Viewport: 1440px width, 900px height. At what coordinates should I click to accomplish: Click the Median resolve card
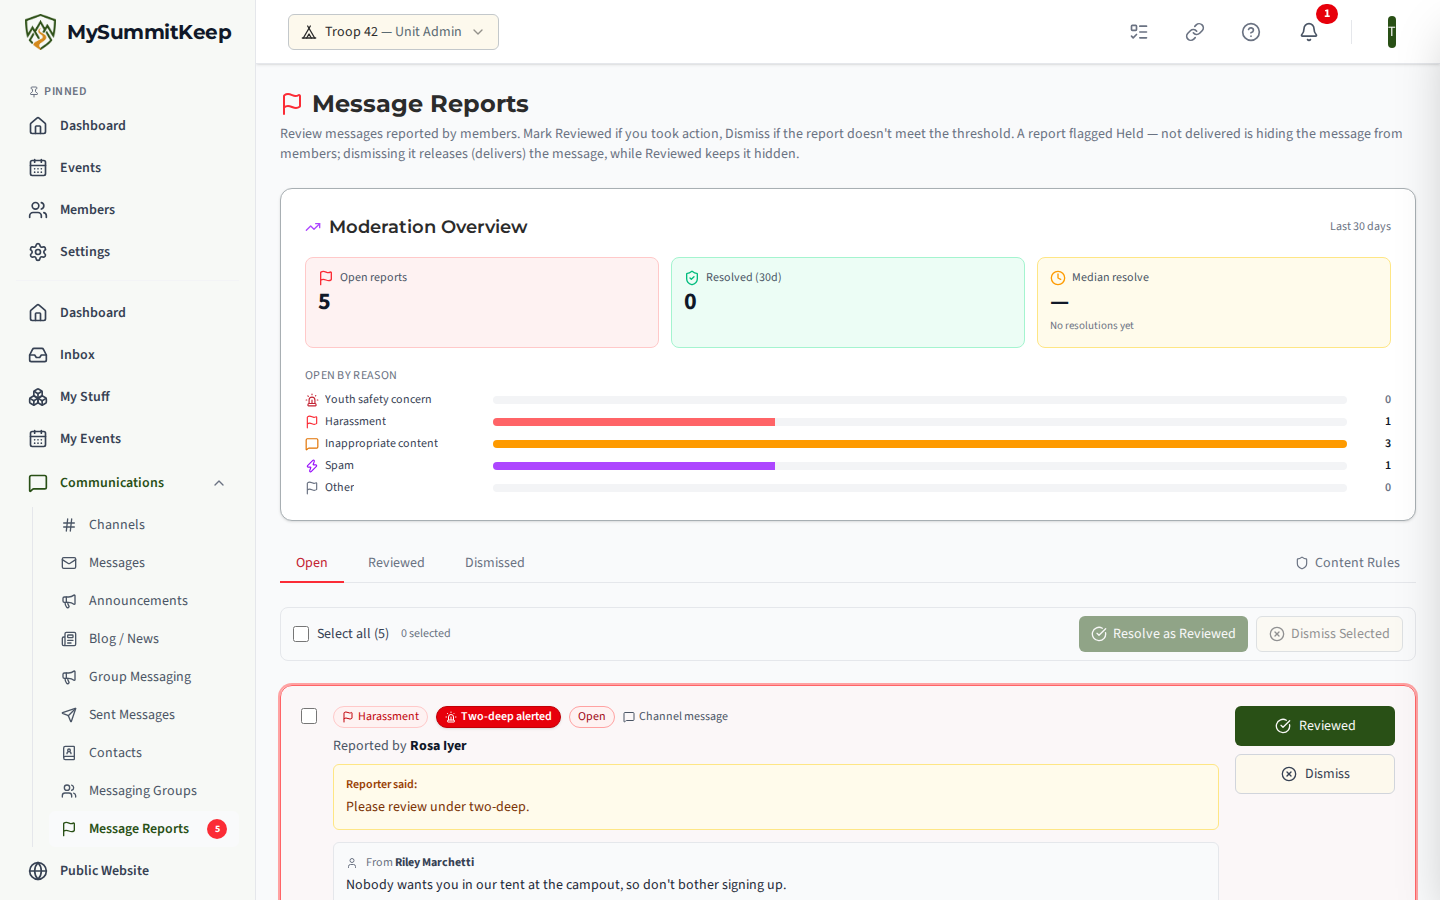(1214, 303)
